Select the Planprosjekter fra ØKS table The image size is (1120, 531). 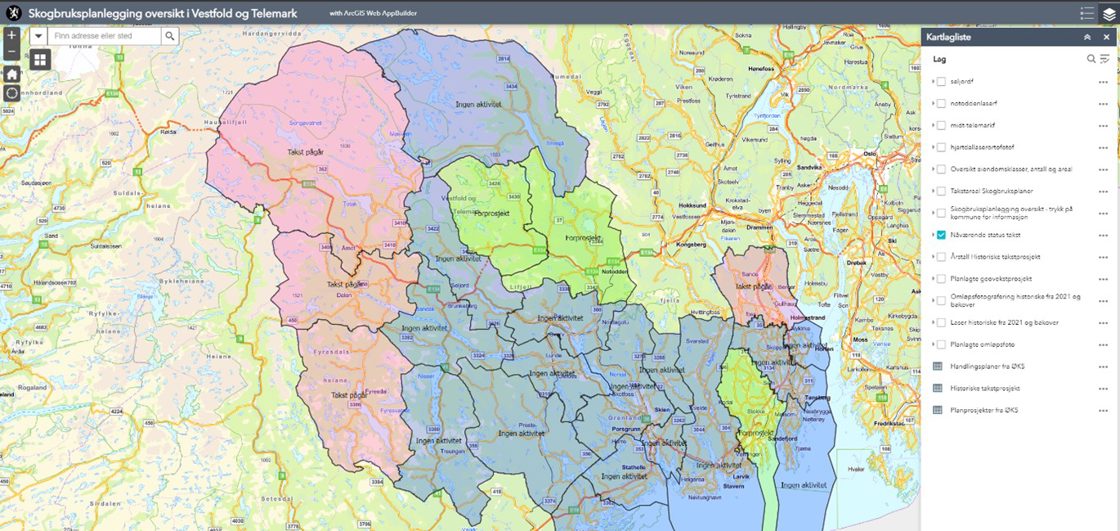coord(984,410)
